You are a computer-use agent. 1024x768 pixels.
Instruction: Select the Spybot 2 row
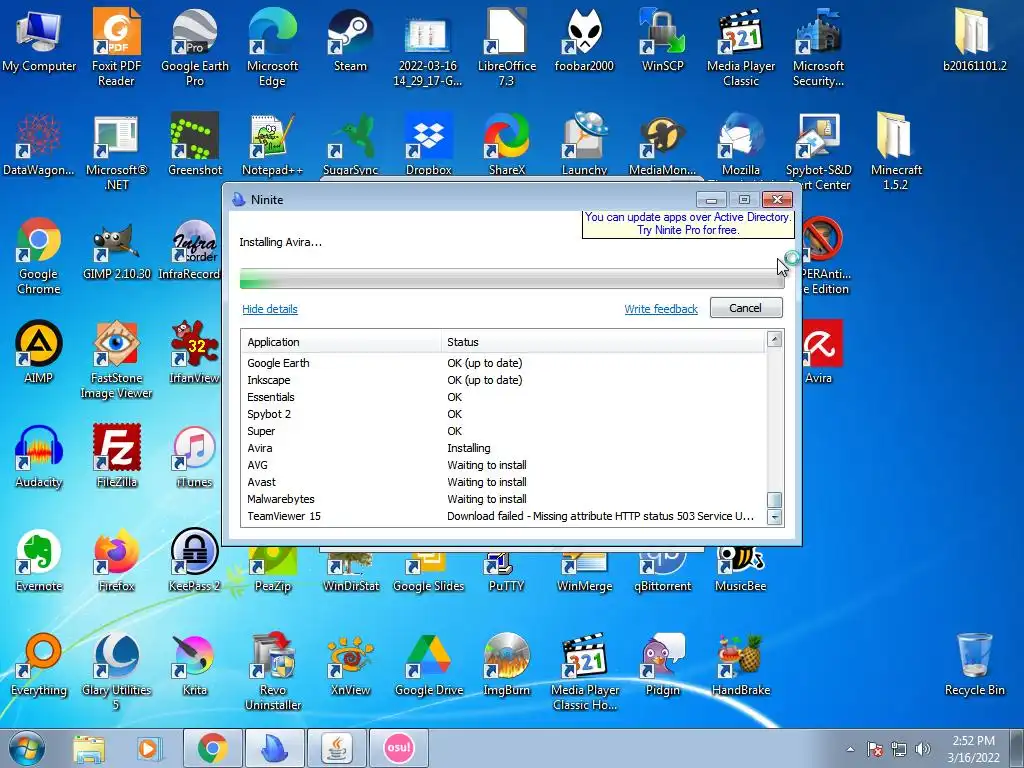tap(504, 414)
